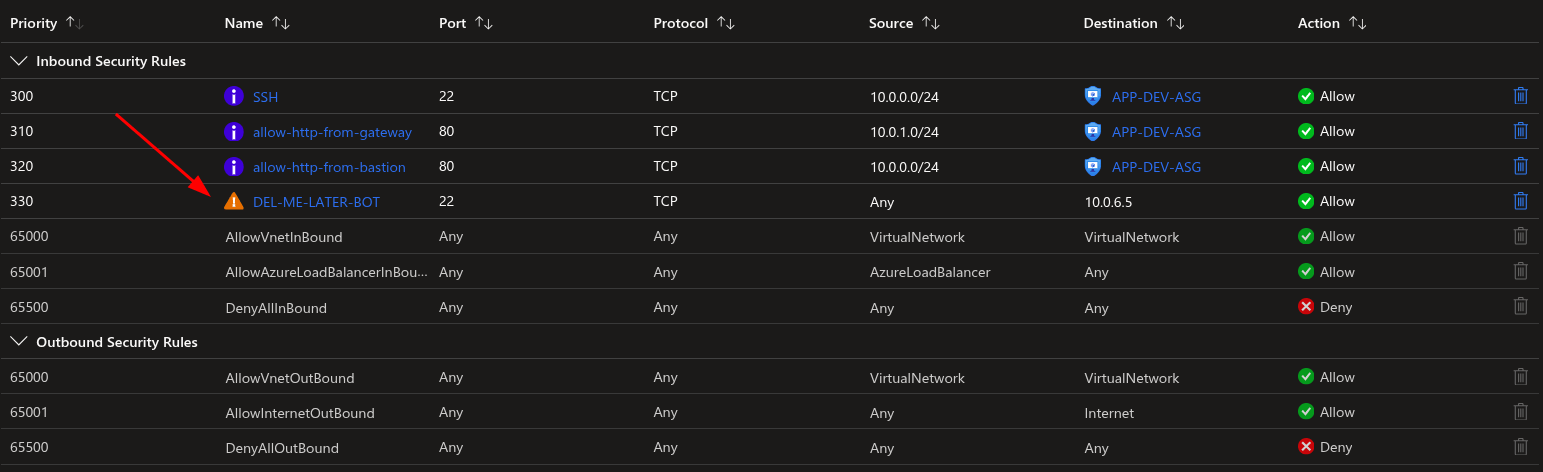The width and height of the screenshot is (1543, 472).
Task: Select the DenyAllInBound rule row
Action: coord(276,307)
